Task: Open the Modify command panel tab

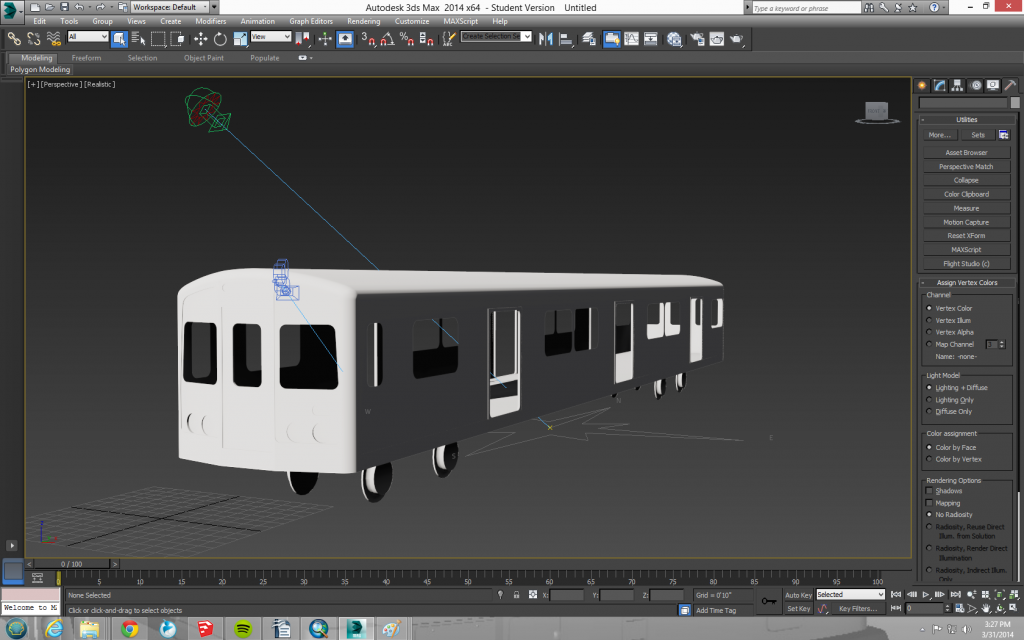Action: pos(940,86)
